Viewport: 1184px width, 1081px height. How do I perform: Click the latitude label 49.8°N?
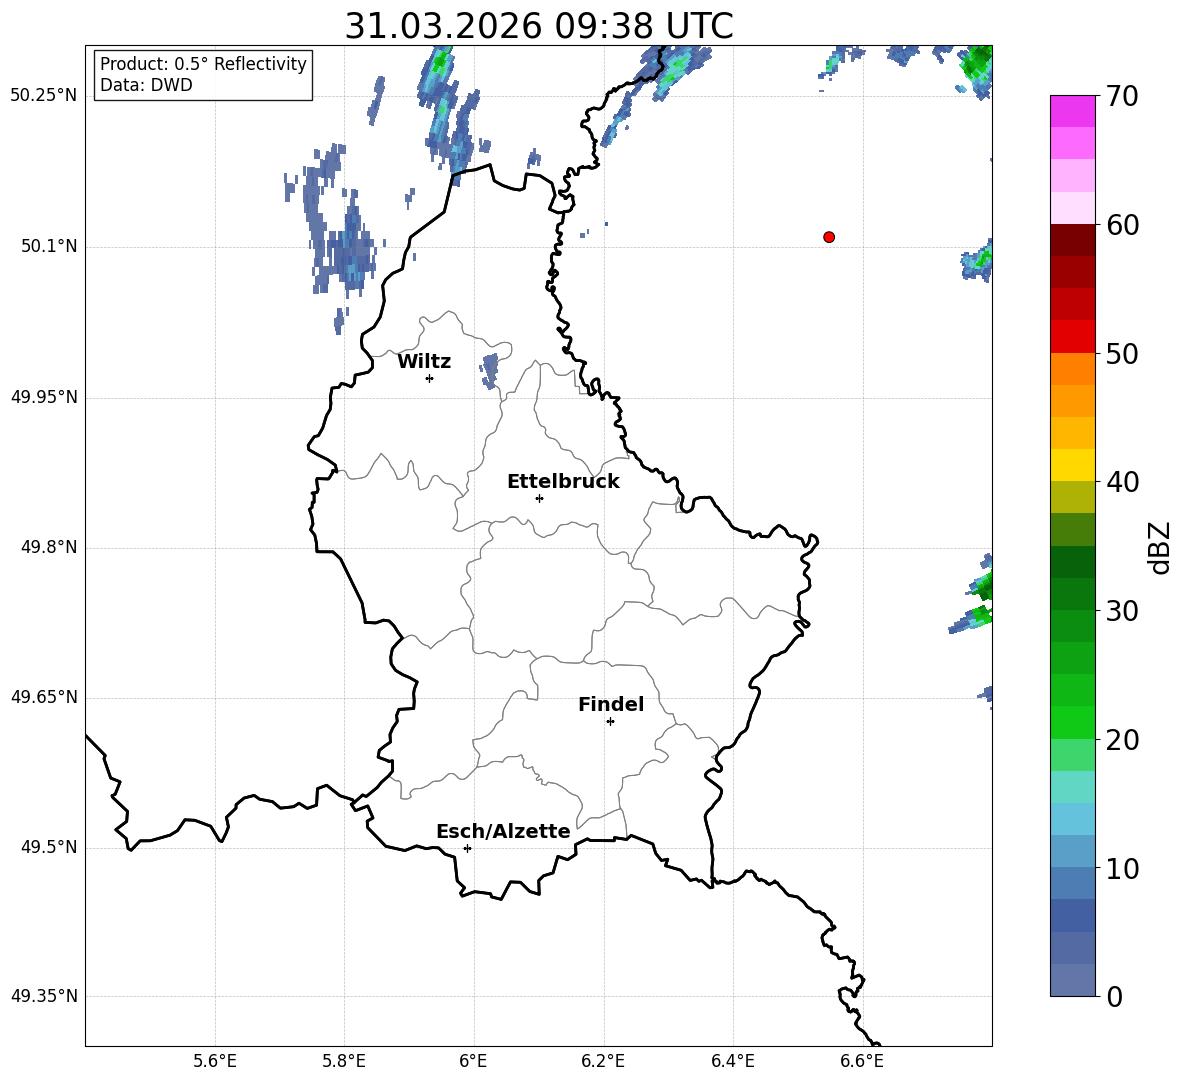point(49,547)
